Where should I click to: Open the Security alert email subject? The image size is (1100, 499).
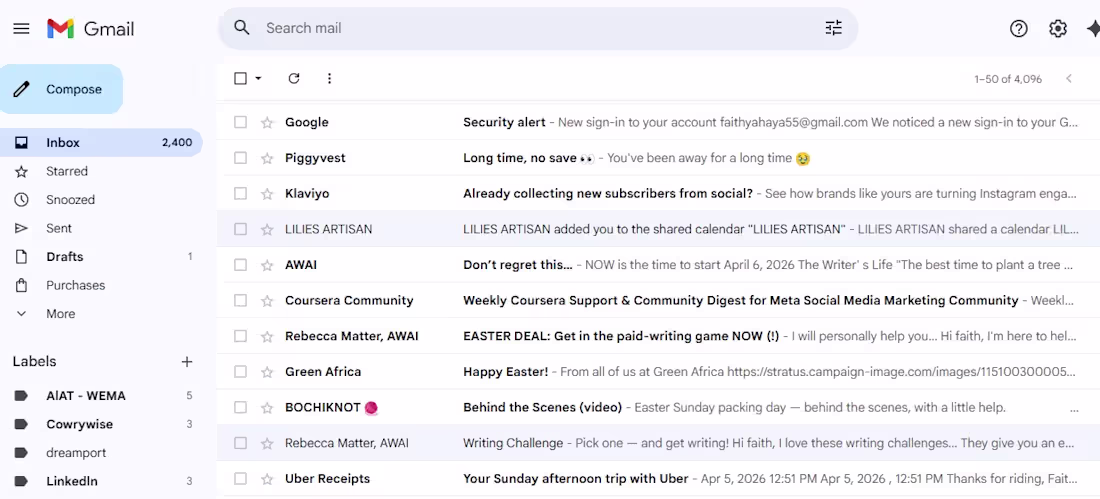(x=504, y=122)
